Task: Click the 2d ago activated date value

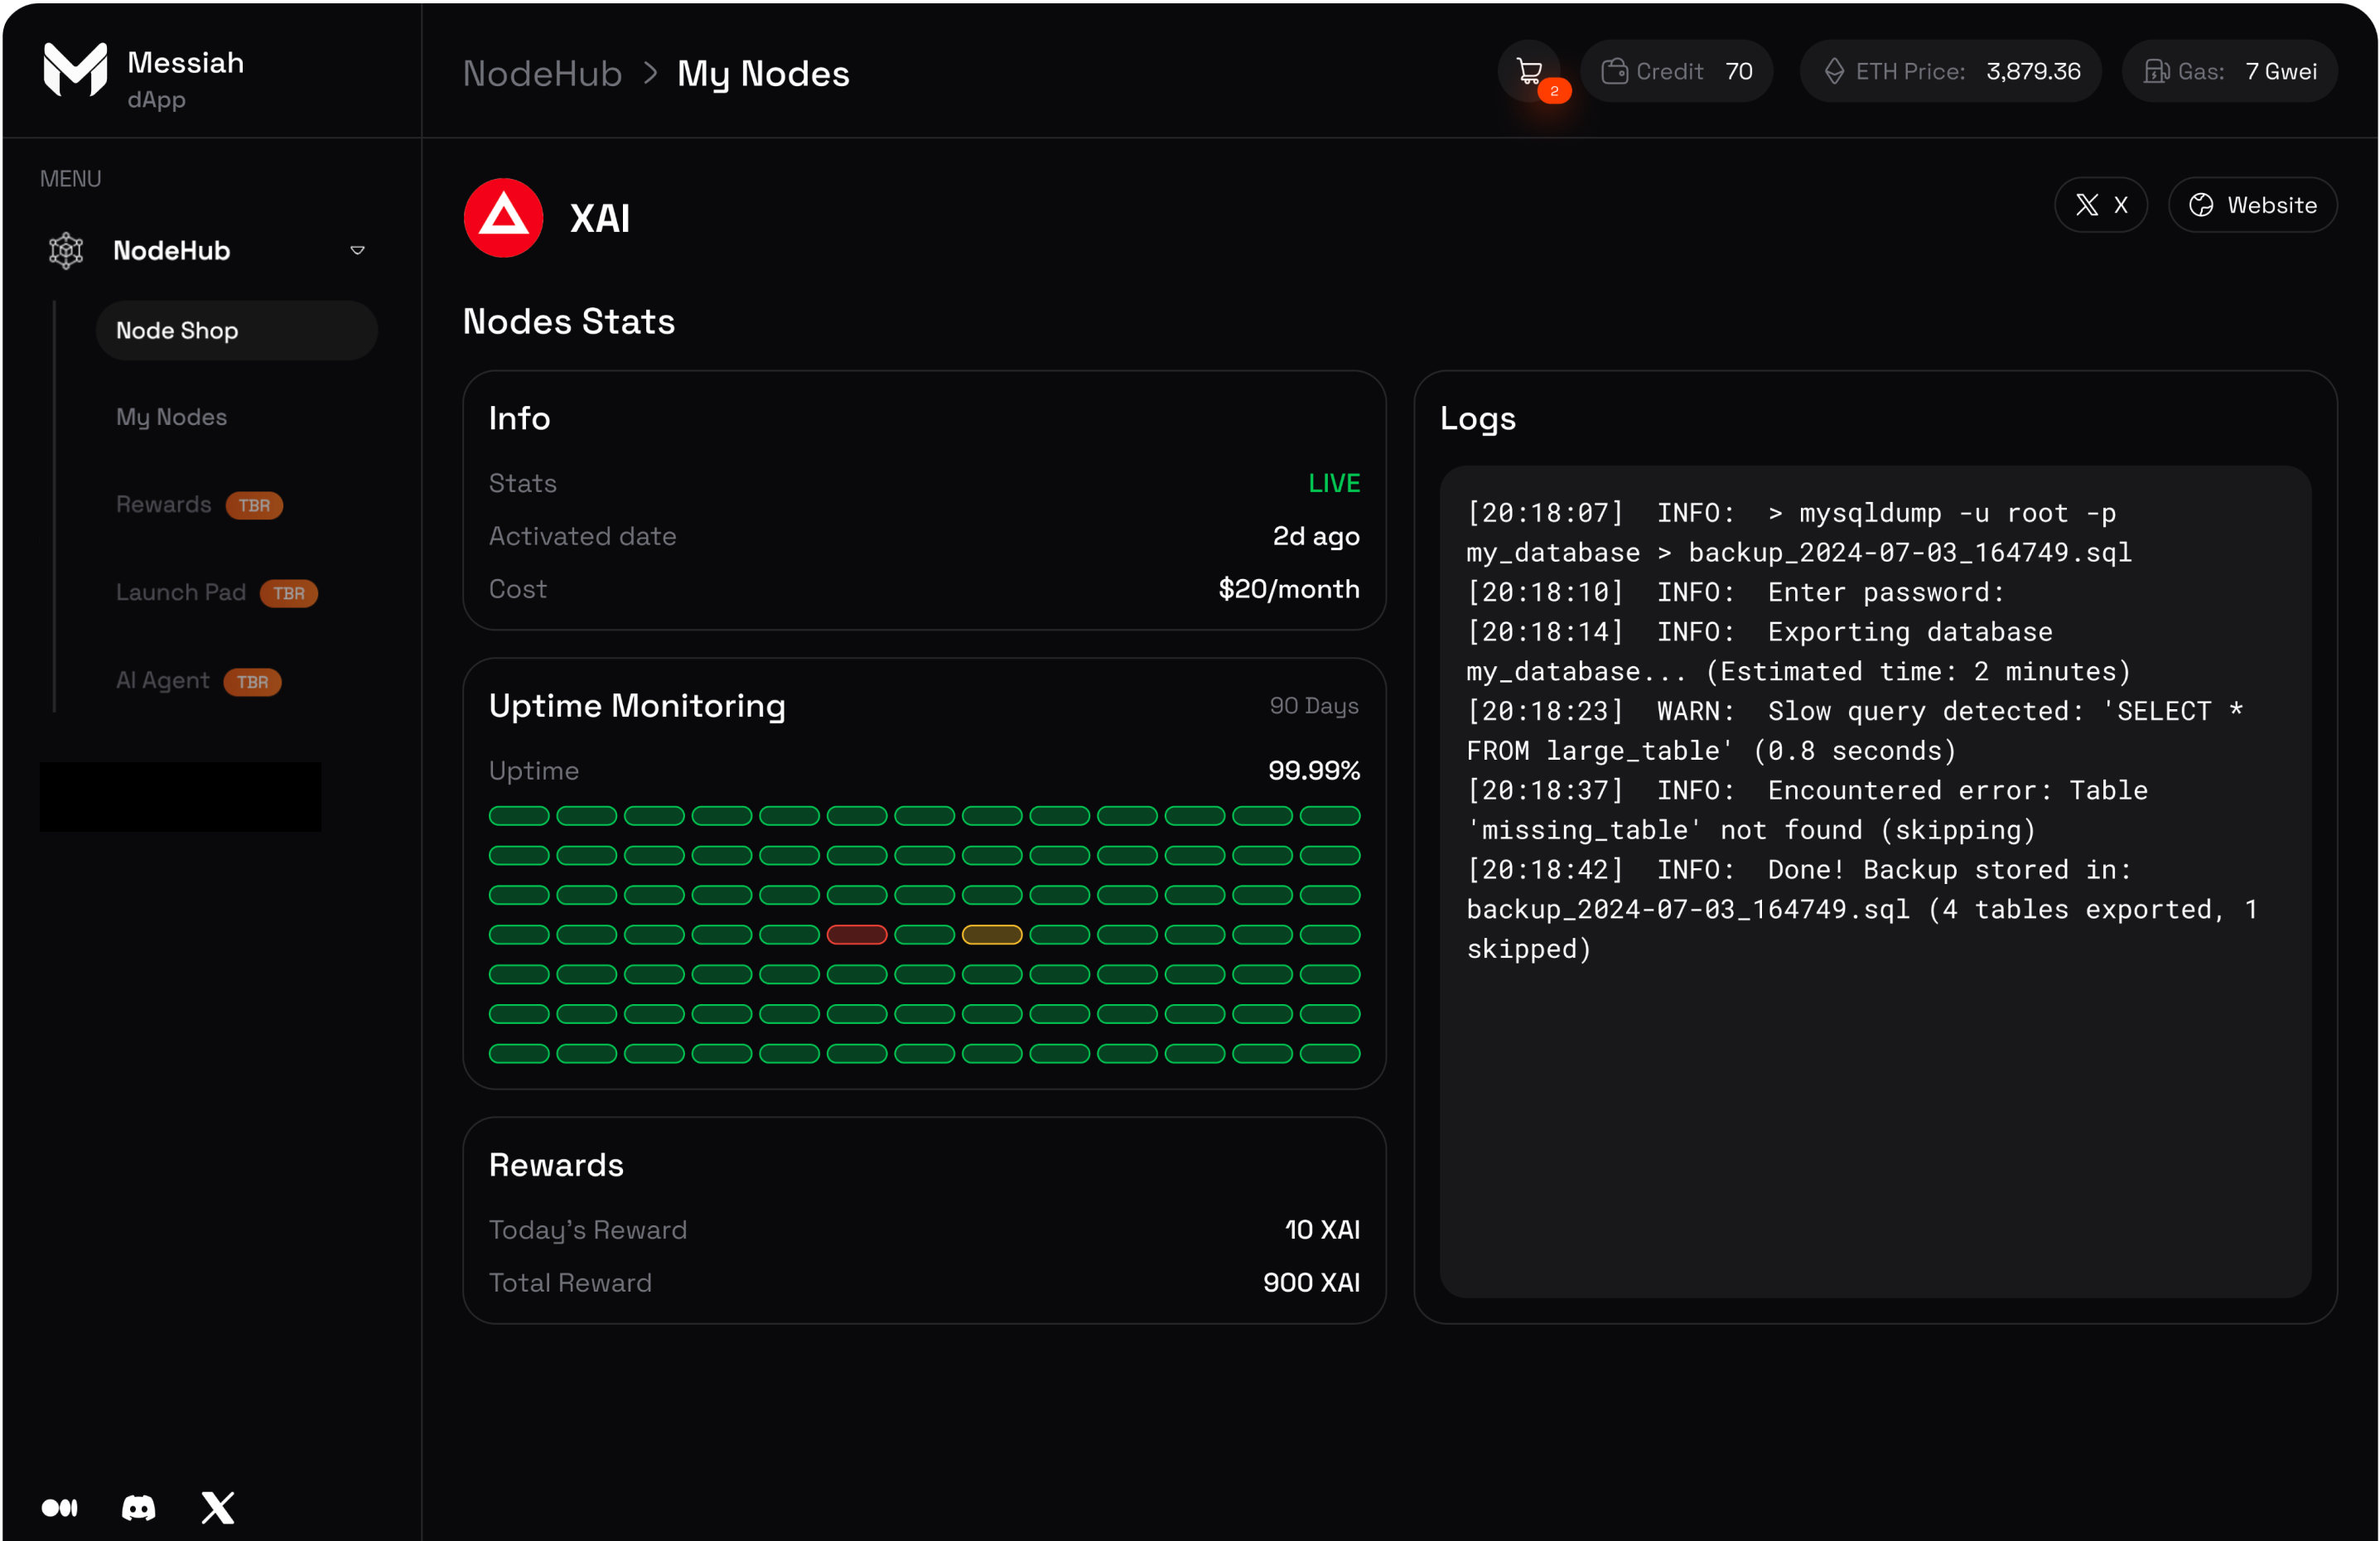Action: coord(1316,536)
